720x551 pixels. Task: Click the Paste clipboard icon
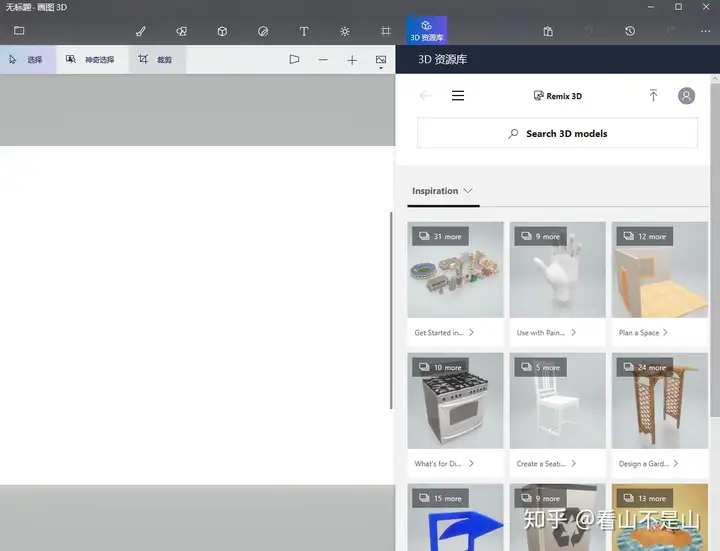(548, 31)
